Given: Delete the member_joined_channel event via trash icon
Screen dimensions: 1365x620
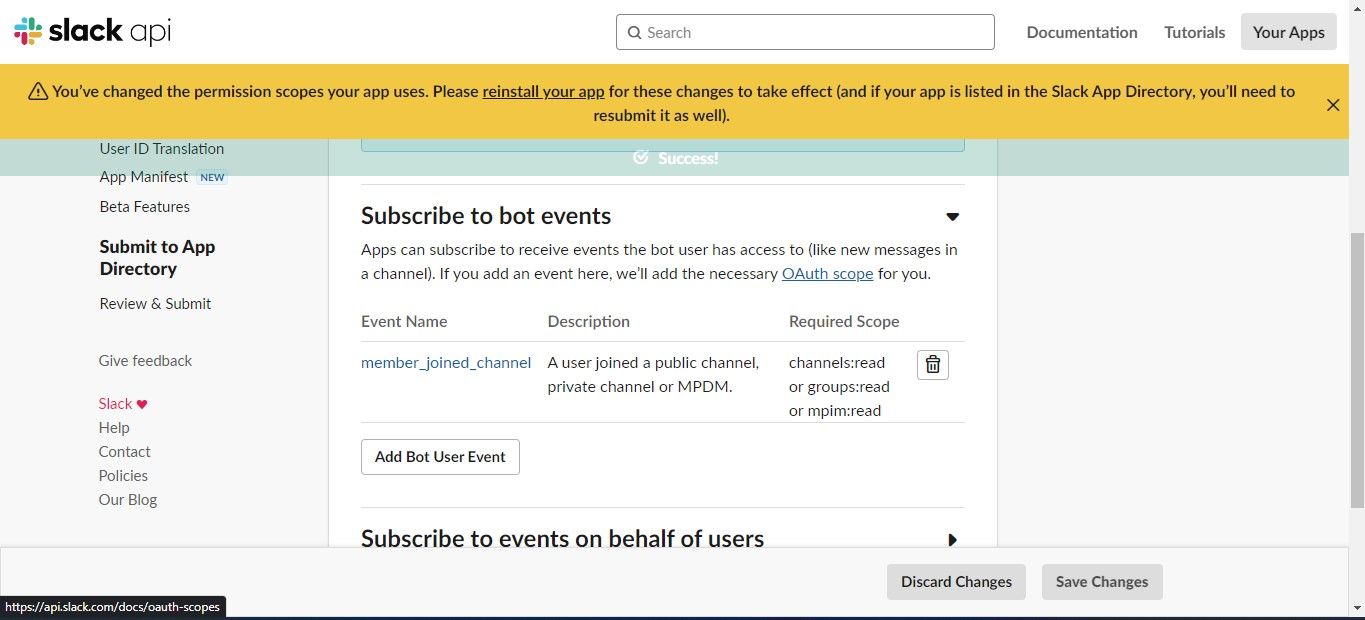Looking at the screenshot, I should click(x=932, y=365).
